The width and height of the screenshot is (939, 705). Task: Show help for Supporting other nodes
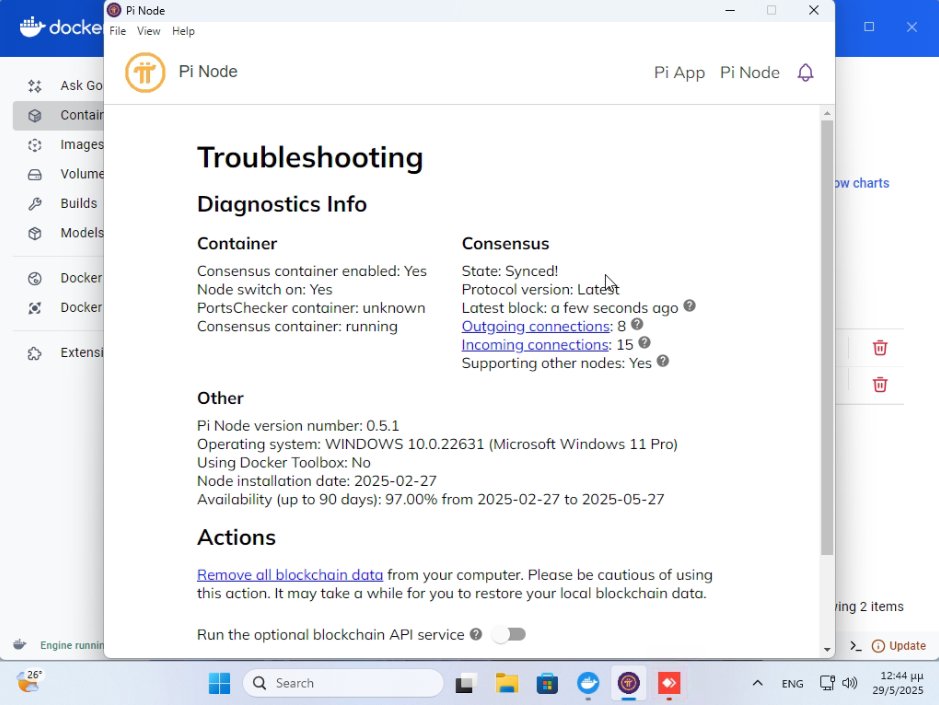[x=663, y=361]
